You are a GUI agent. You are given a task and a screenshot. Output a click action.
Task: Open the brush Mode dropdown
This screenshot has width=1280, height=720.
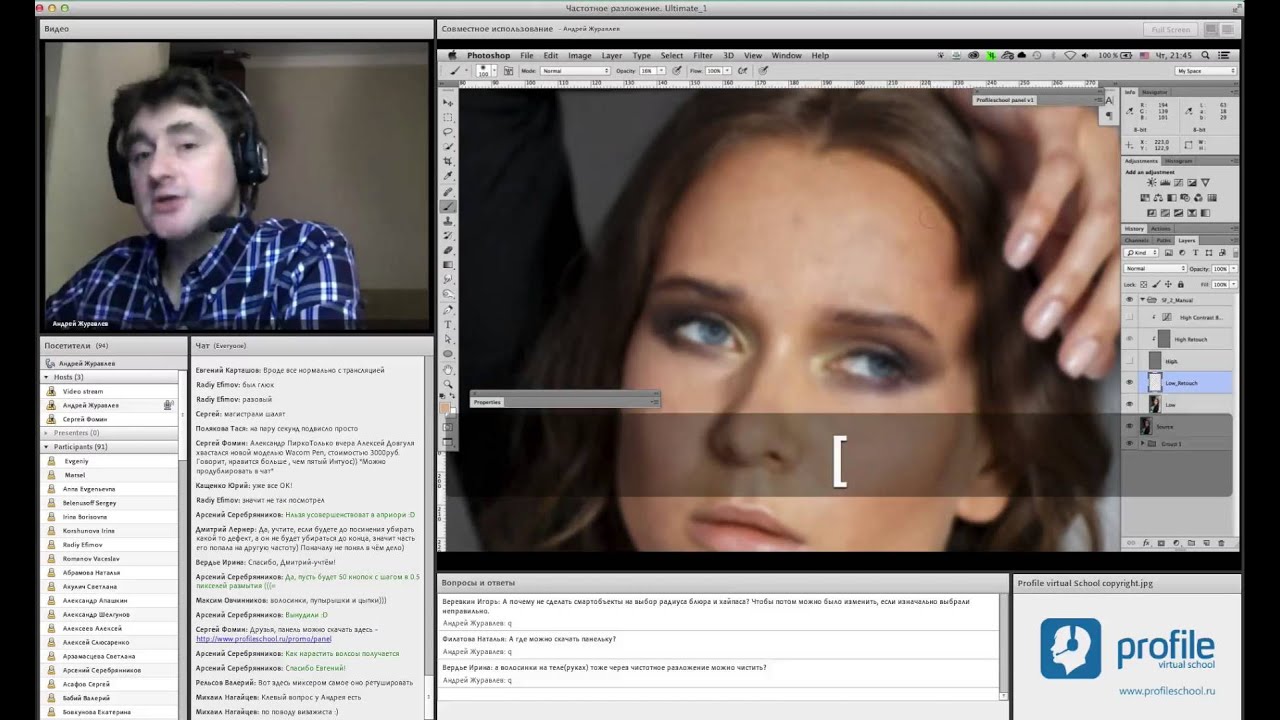tap(575, 71)
